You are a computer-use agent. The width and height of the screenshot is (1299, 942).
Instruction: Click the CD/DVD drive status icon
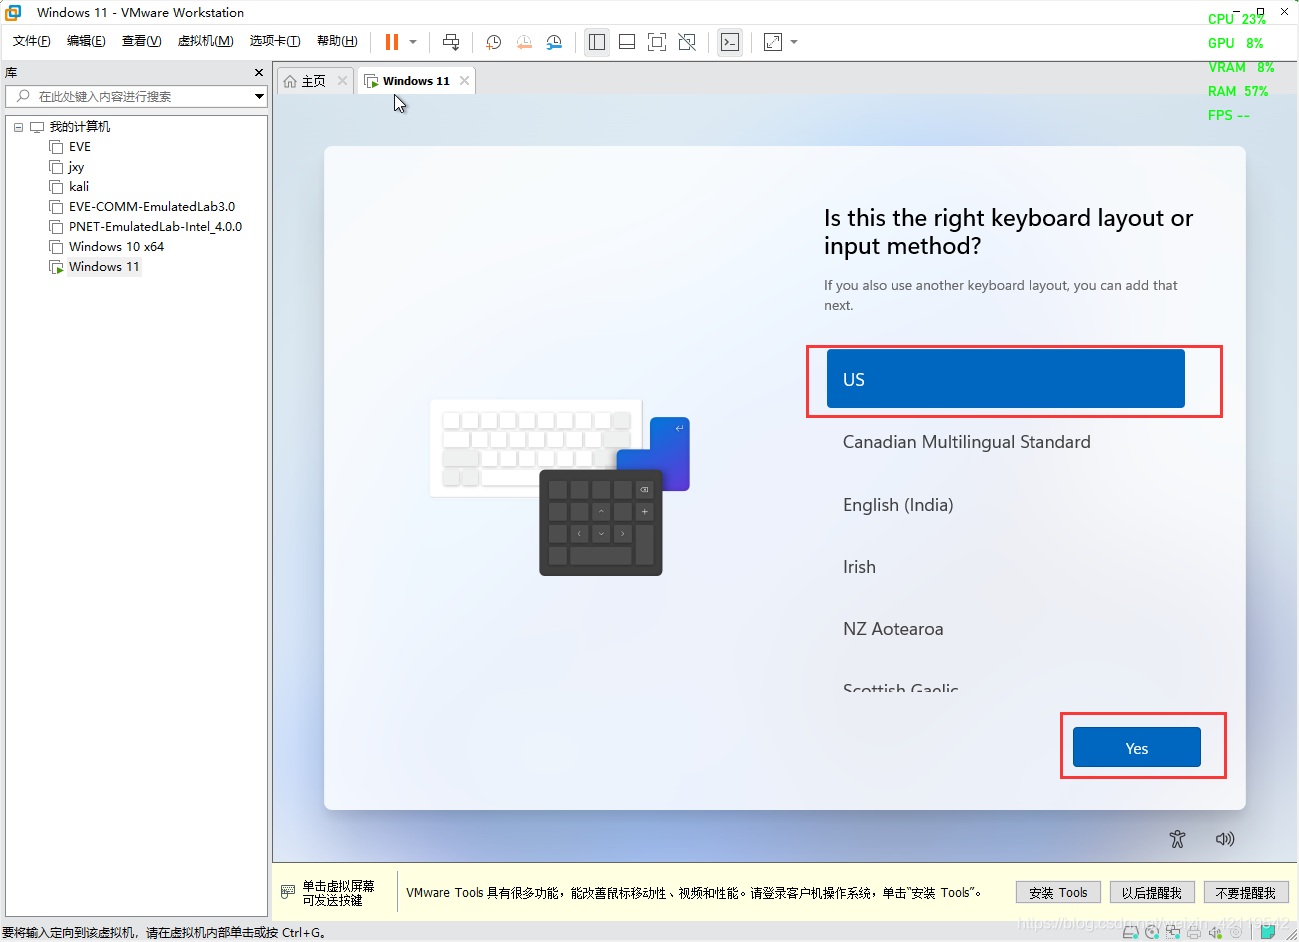tap(1152, 932)
